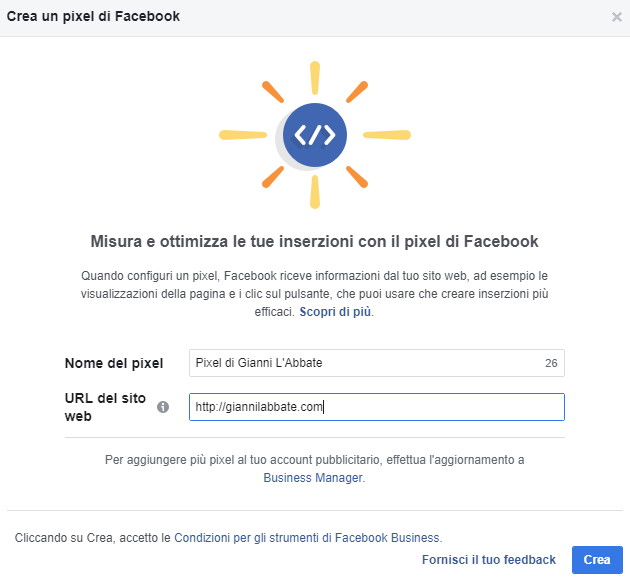
Task: Open the Scopri di più link
Action: [336, 311]
